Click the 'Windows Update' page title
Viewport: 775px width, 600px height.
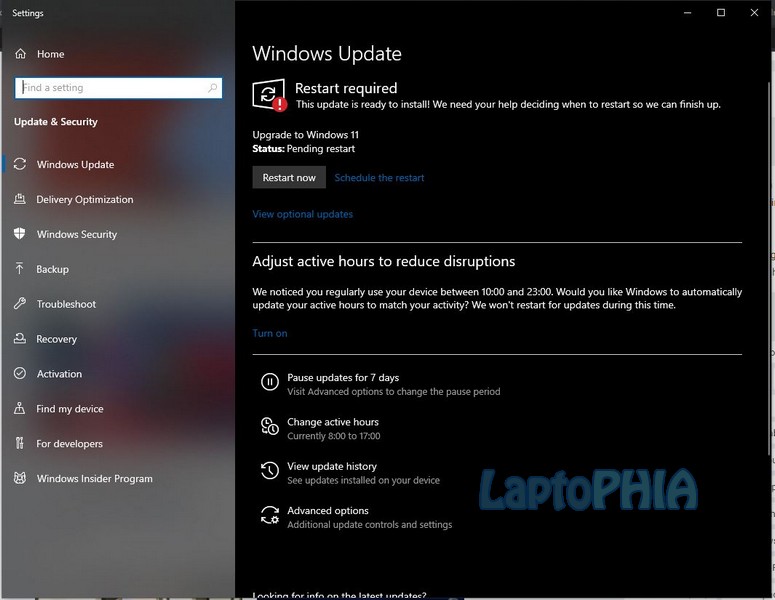[327, 53]
